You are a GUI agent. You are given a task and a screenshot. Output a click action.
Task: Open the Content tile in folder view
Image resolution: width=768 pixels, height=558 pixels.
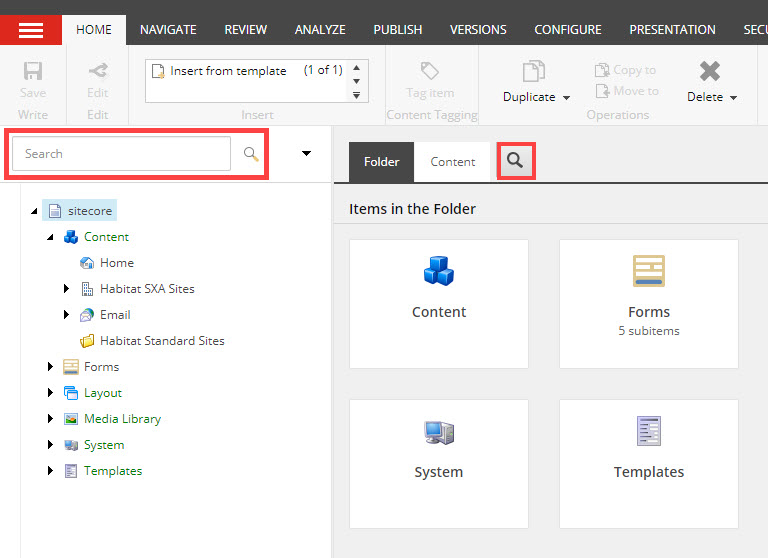click(x=439, y=304)
